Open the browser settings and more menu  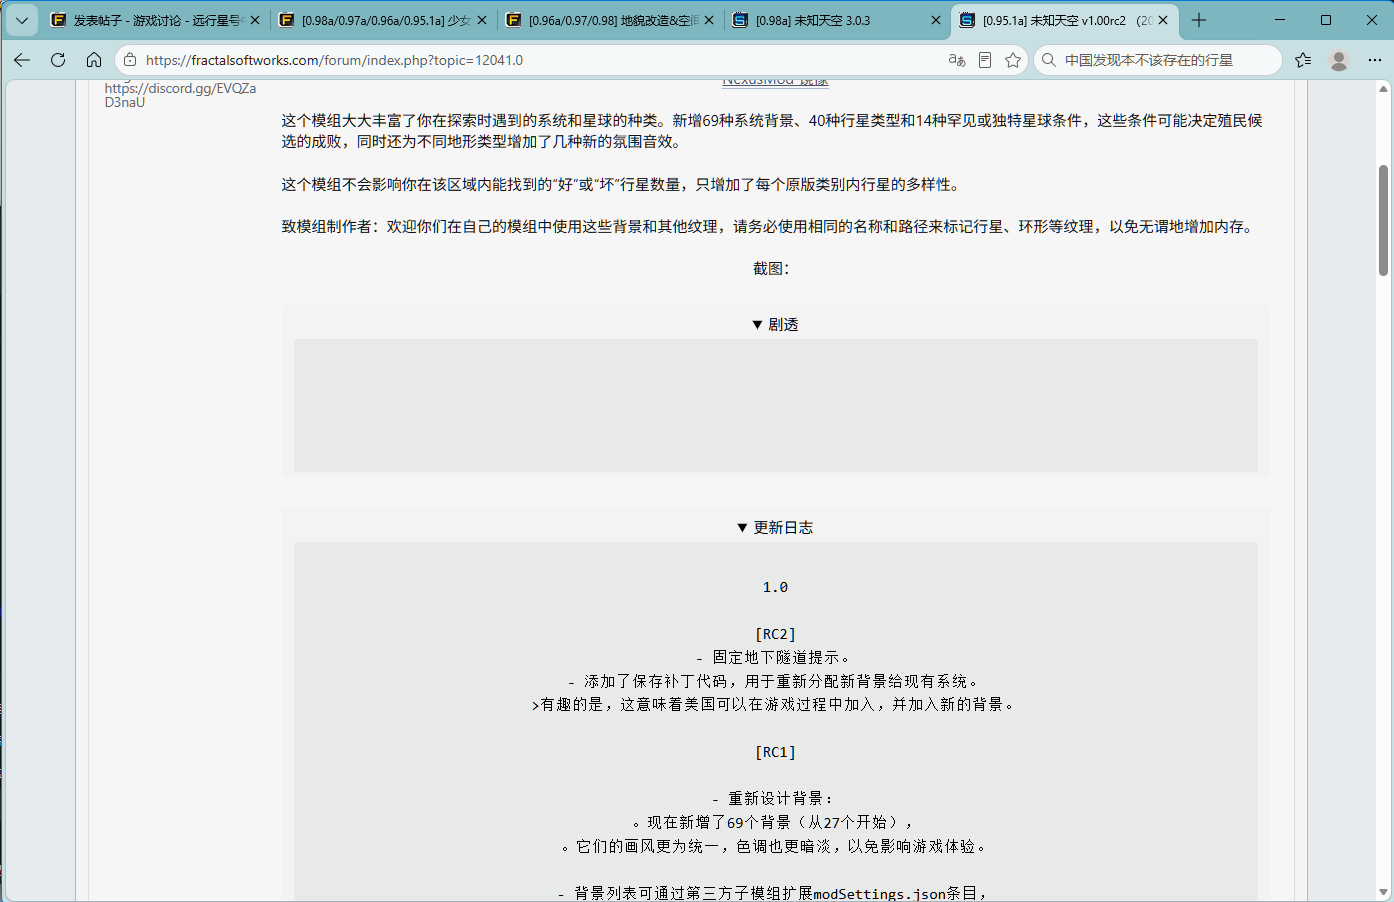1375,60
